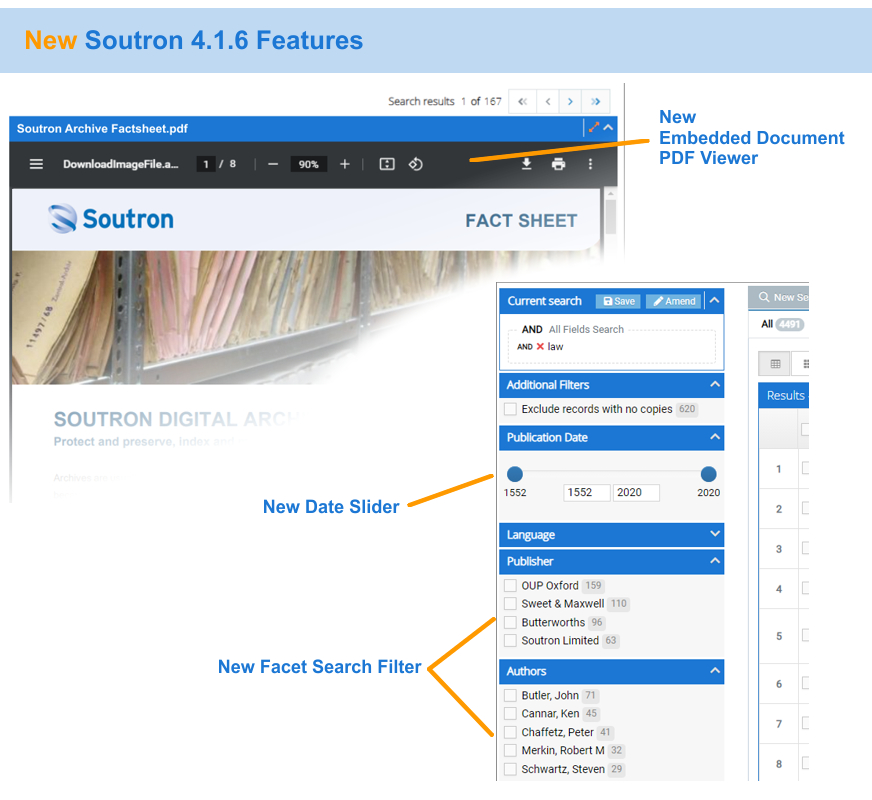The height and width of the screenshot is (800, 872).
Task: Collapse the Publication Date section
Action: pos(715,437)
